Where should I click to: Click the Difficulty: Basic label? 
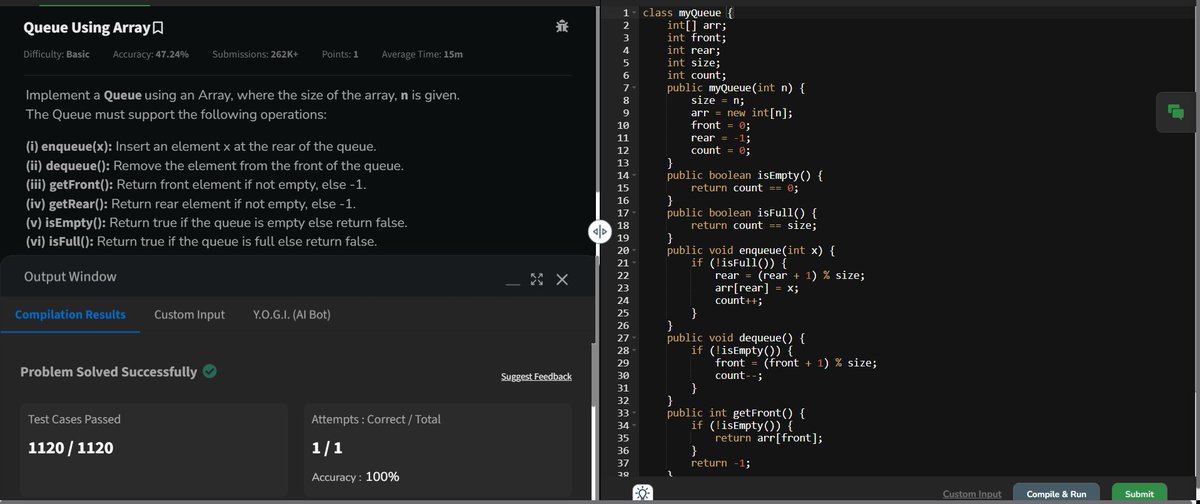(x=56, y=53)
